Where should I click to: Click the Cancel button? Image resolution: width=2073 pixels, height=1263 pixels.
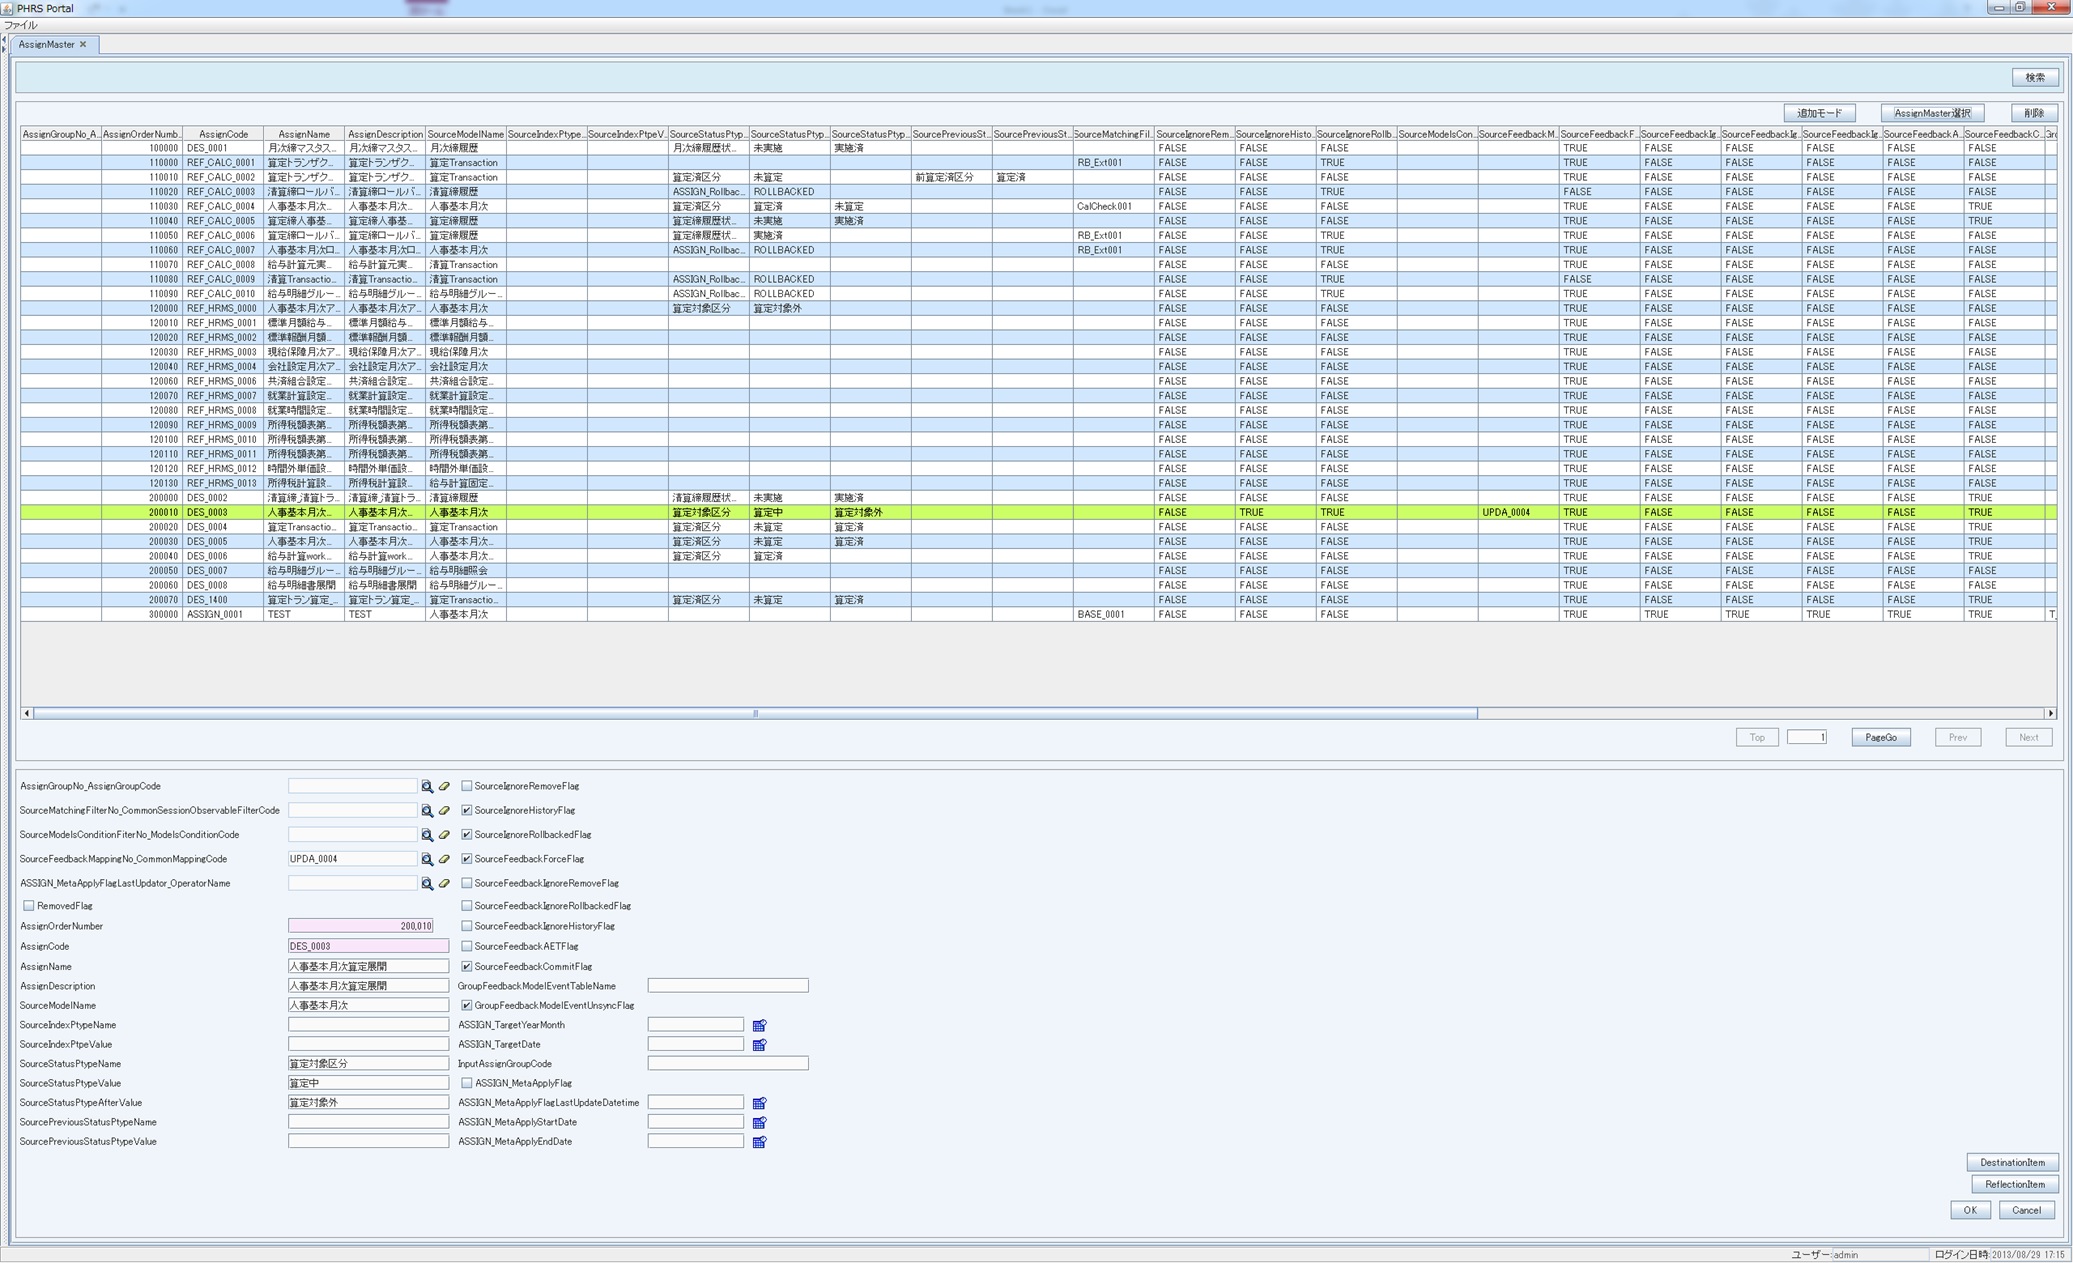point(2026,1210)
